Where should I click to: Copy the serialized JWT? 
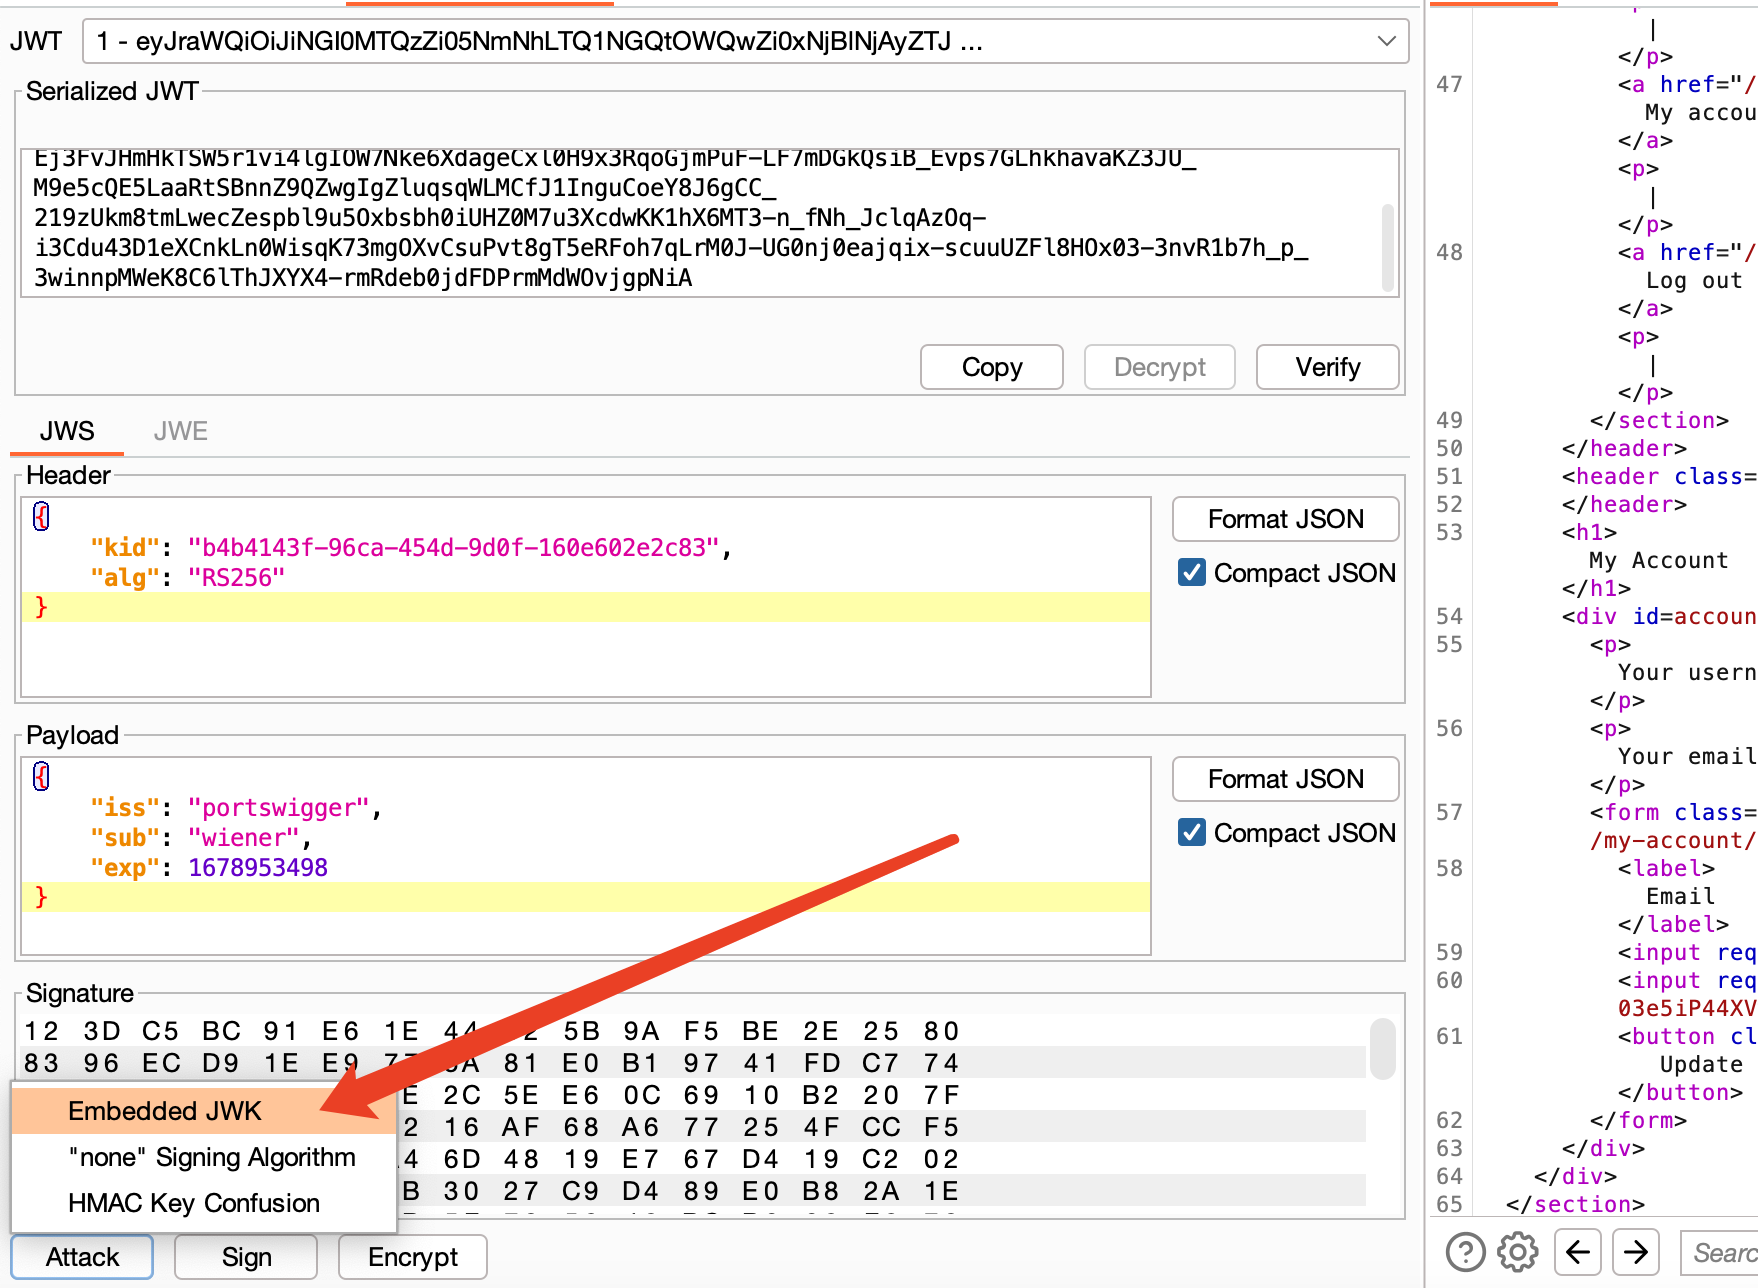tap(992, 367)
